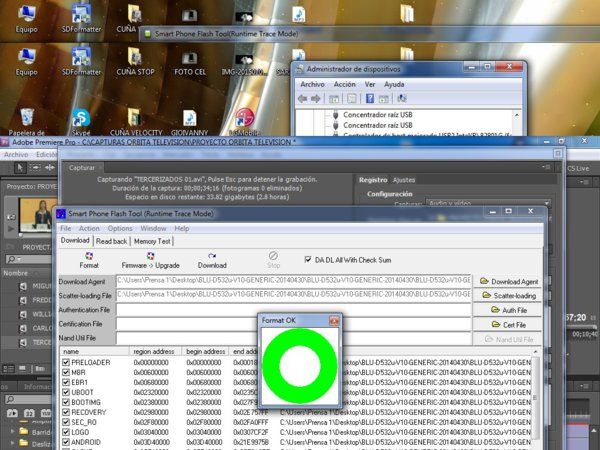Click the Download Agent path field
The width and height of the screenshot is (600, 450).
click(293, 280)
